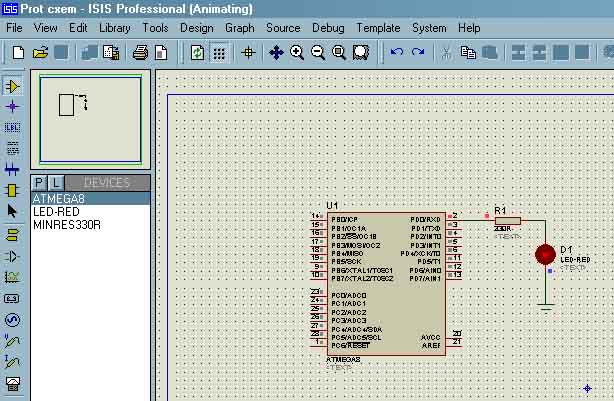Click the Import section icon
614x401 pixels.
pos(90,52)
